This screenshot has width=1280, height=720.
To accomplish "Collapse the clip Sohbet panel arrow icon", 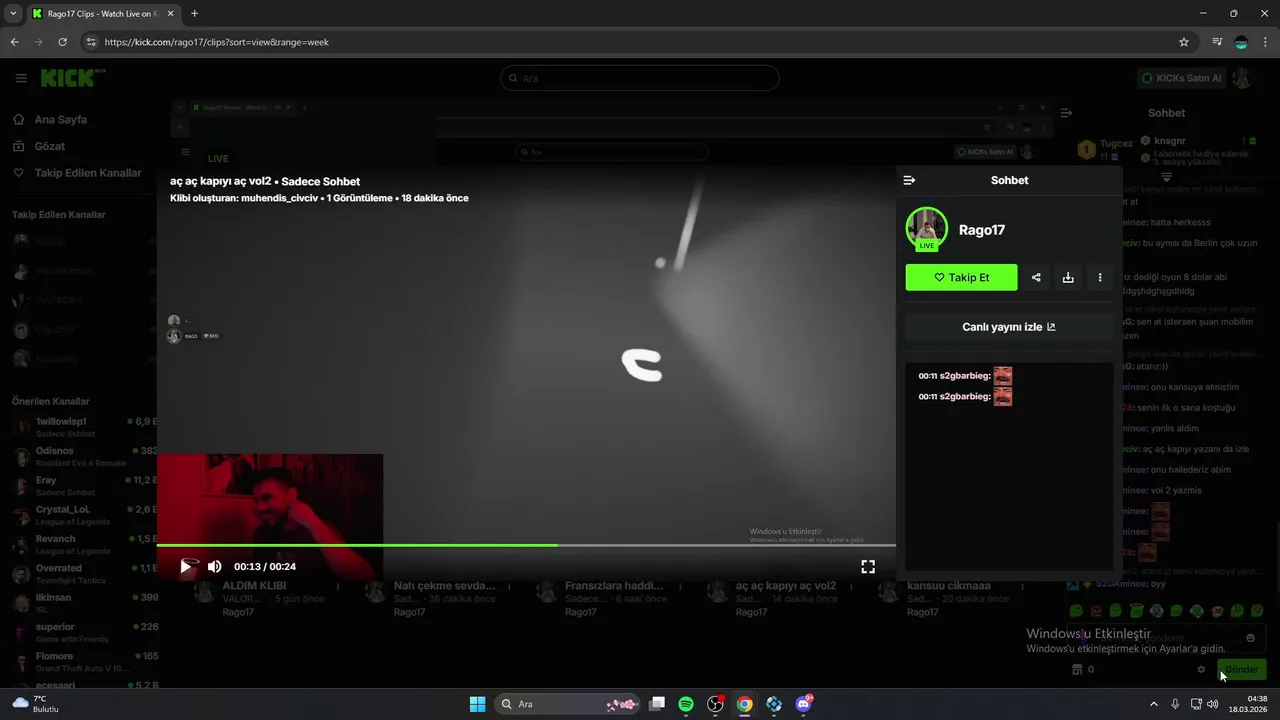I will coord(909,180).
